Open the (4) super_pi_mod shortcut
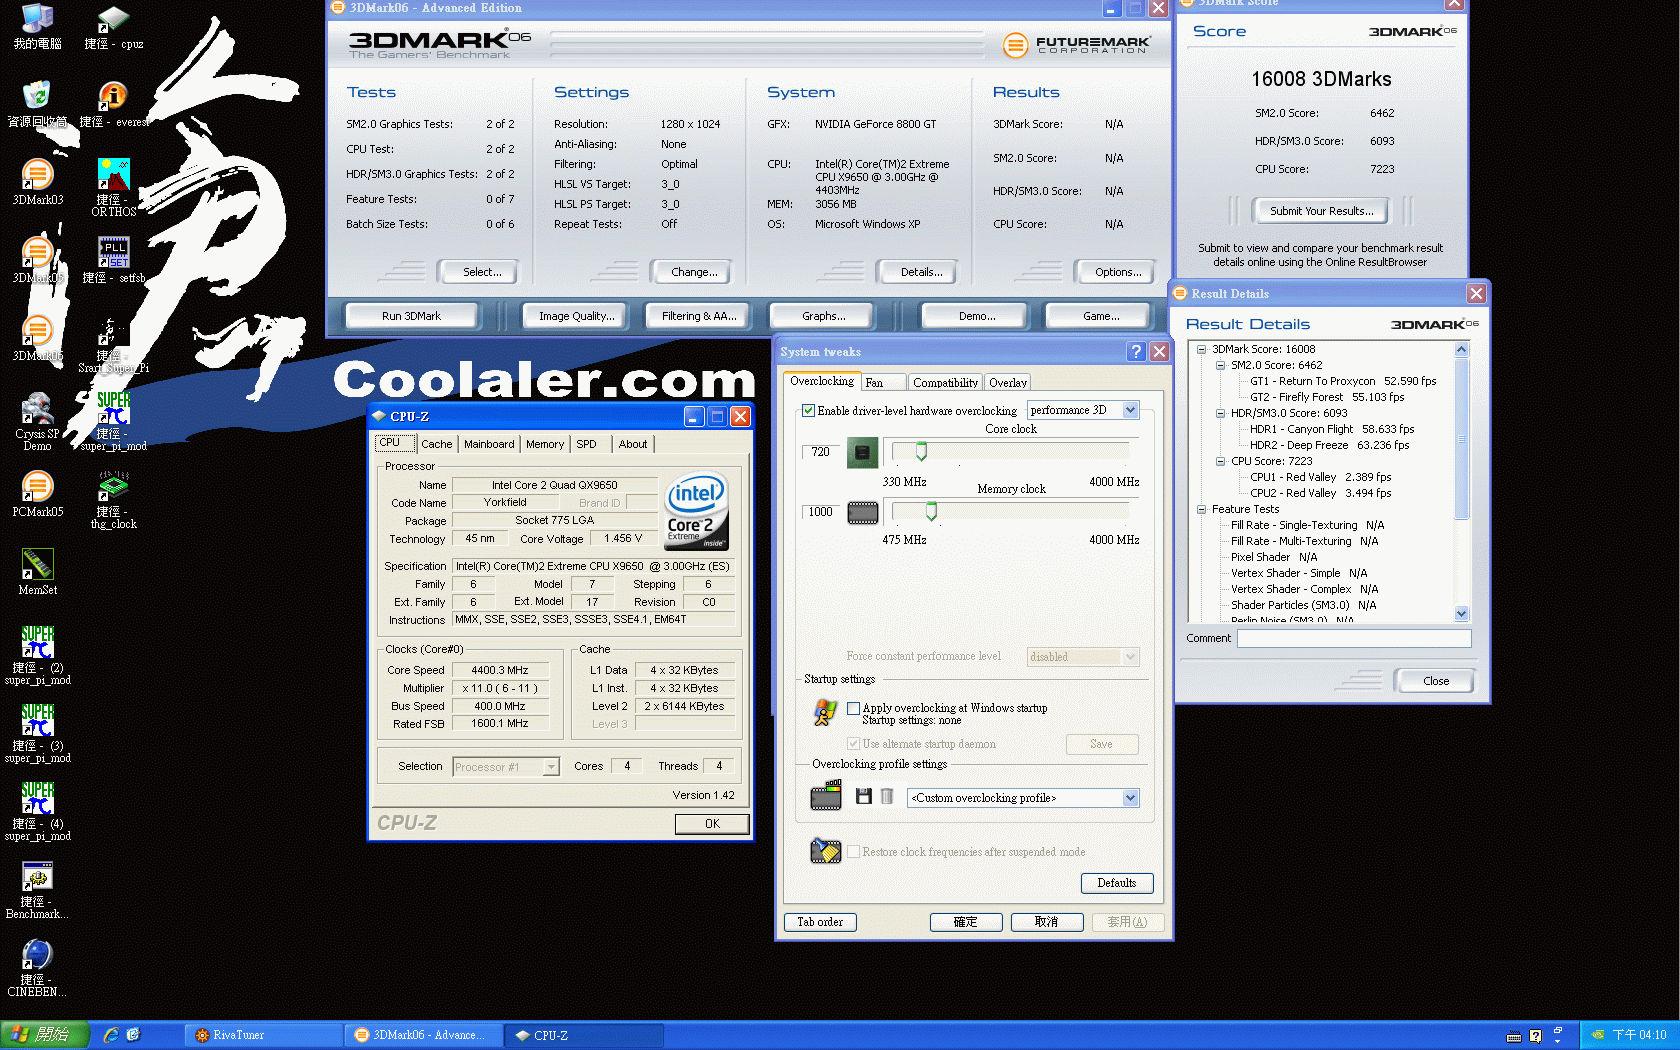The image size is (1680, 1050). click(x=37, y=811)
